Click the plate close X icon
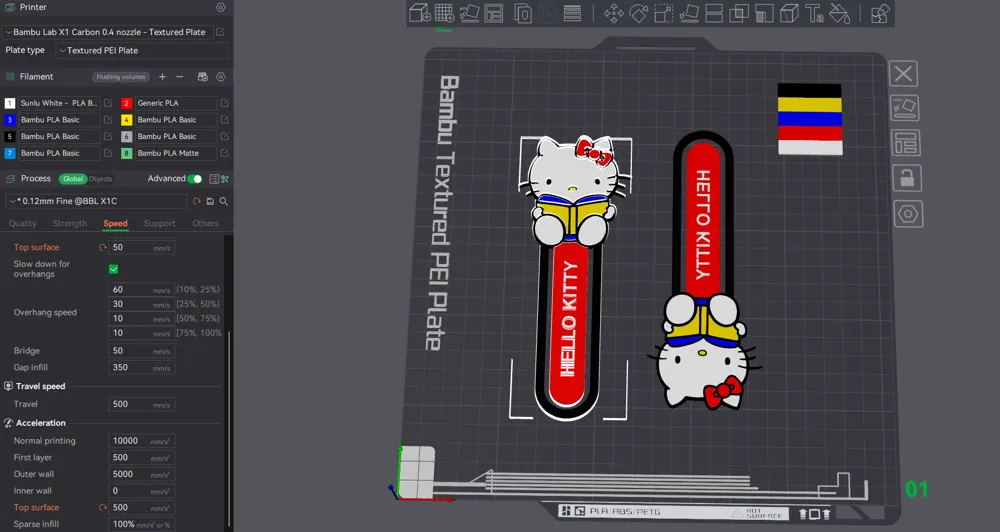Viewport: 1000px width, 532px height. (x=904, y=73)
